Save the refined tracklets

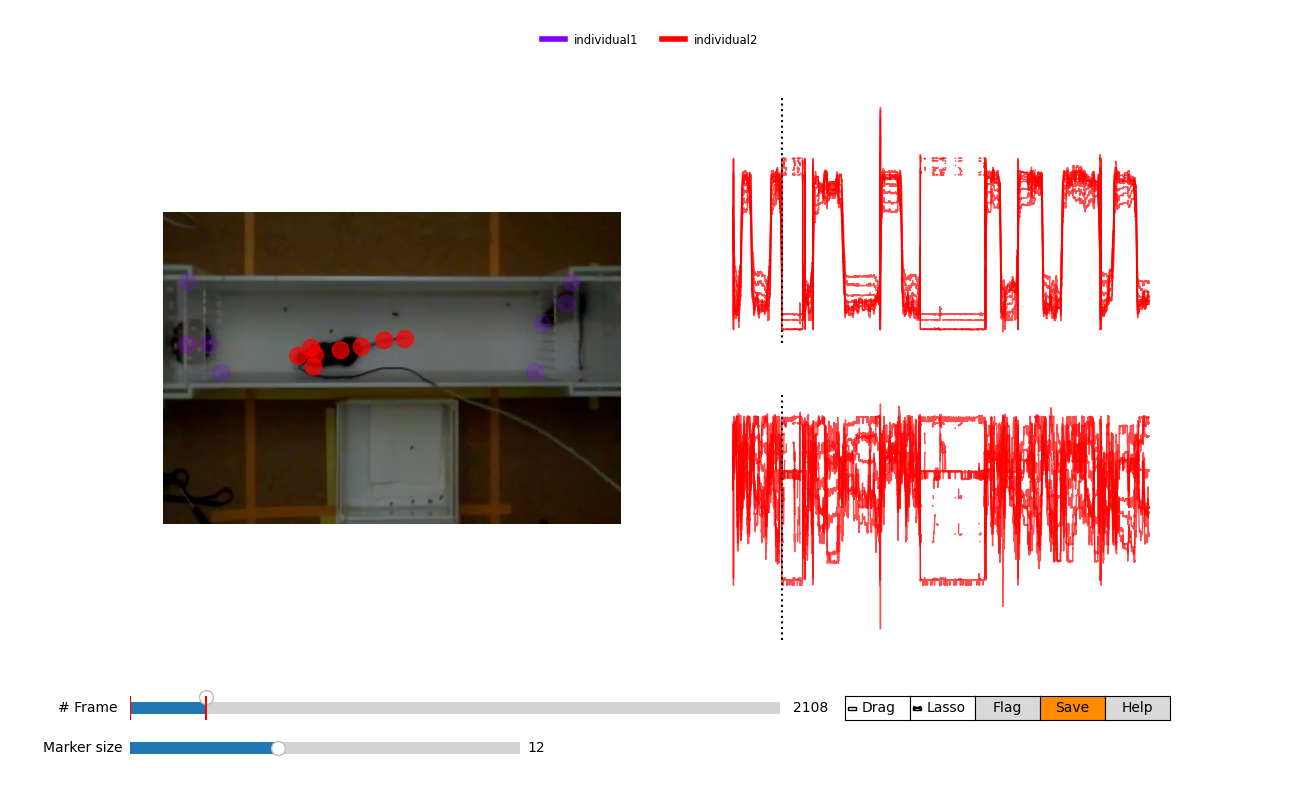tap(1072, 707)
